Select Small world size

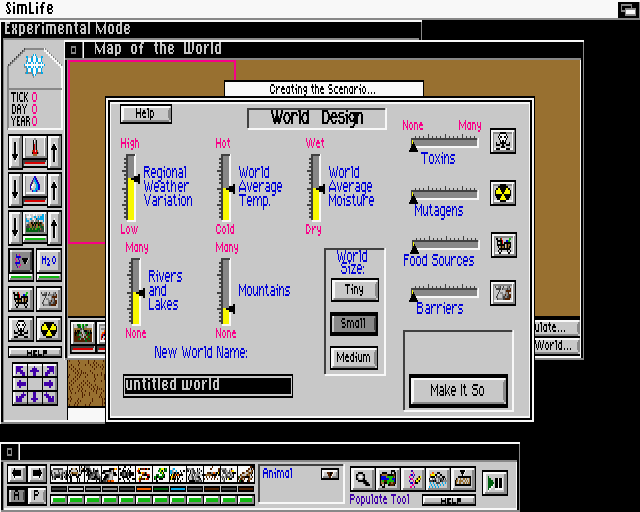pos(353,324)
